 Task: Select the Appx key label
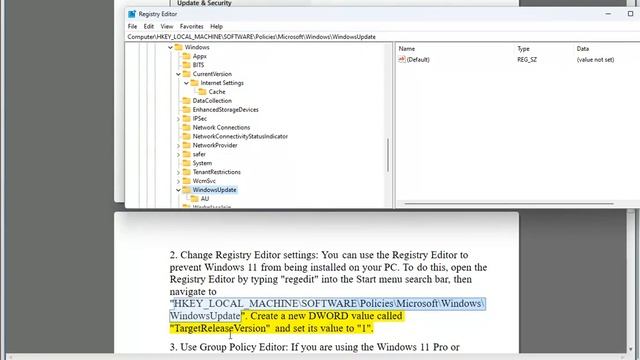pyautogui.click(x=200, y=56)
